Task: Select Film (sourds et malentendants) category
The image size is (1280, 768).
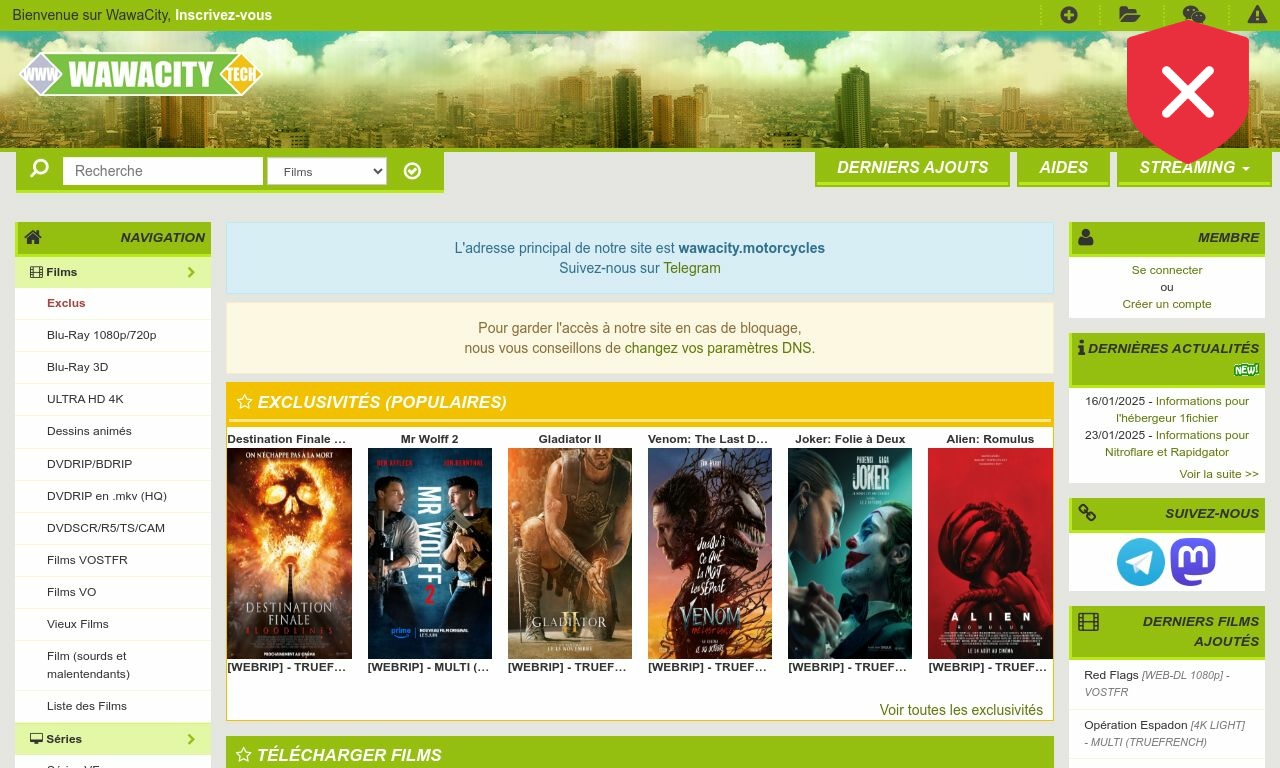Action: (x=88, y=665)
